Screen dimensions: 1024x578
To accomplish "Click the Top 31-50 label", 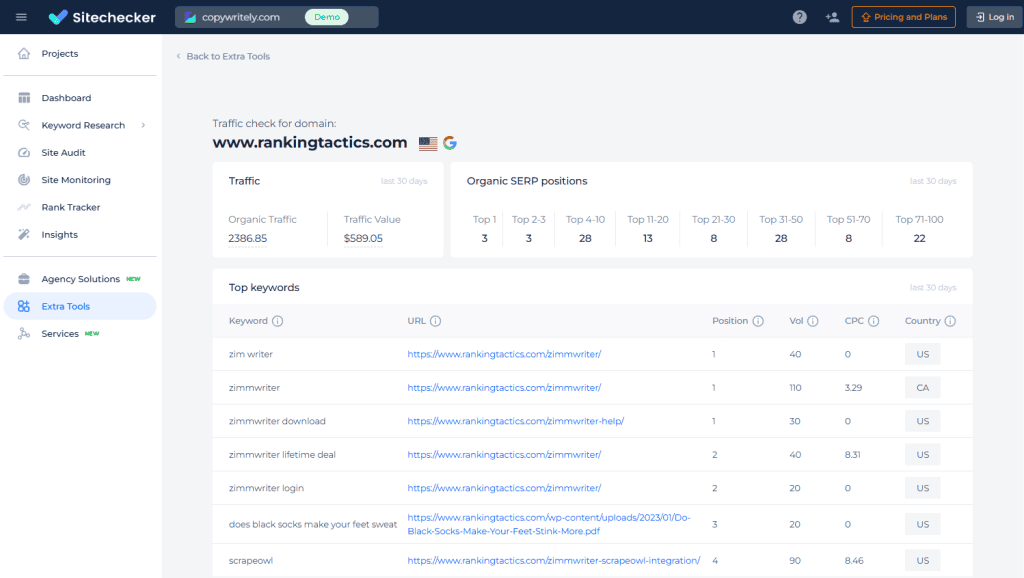I will pyautogui.click(x=781, y=219).
